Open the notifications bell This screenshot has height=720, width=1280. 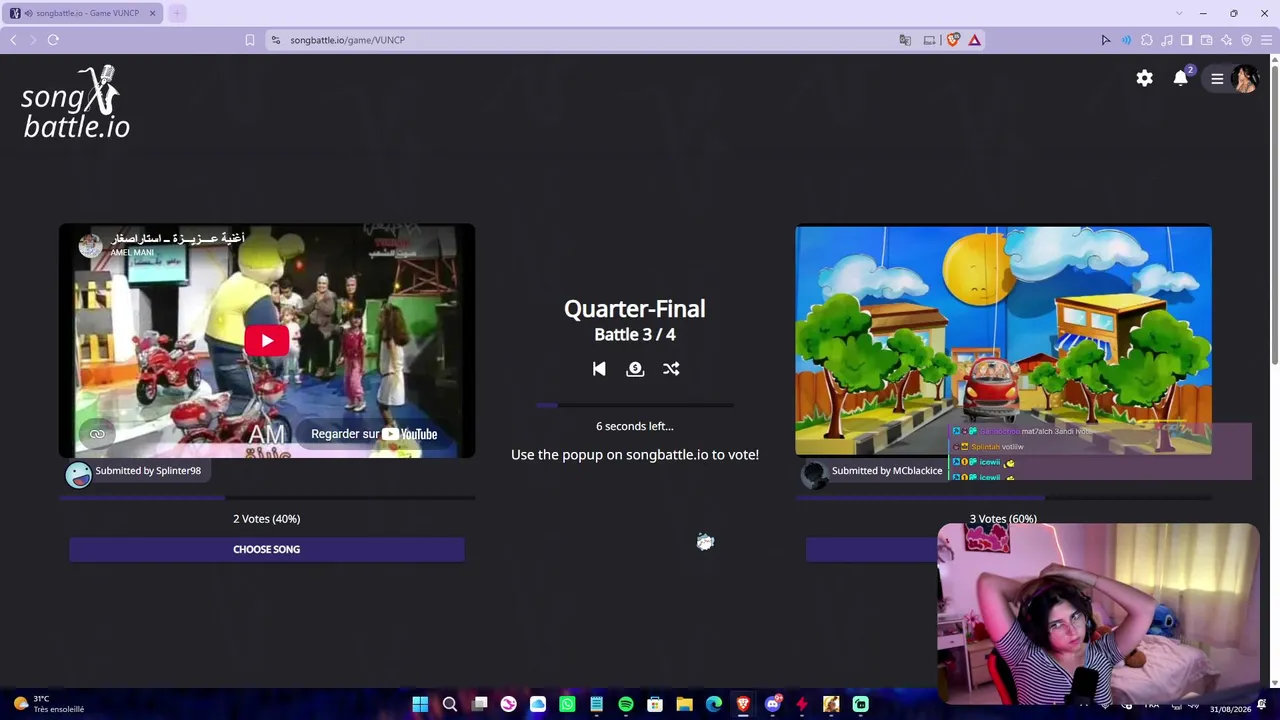tap(1181, 78)
